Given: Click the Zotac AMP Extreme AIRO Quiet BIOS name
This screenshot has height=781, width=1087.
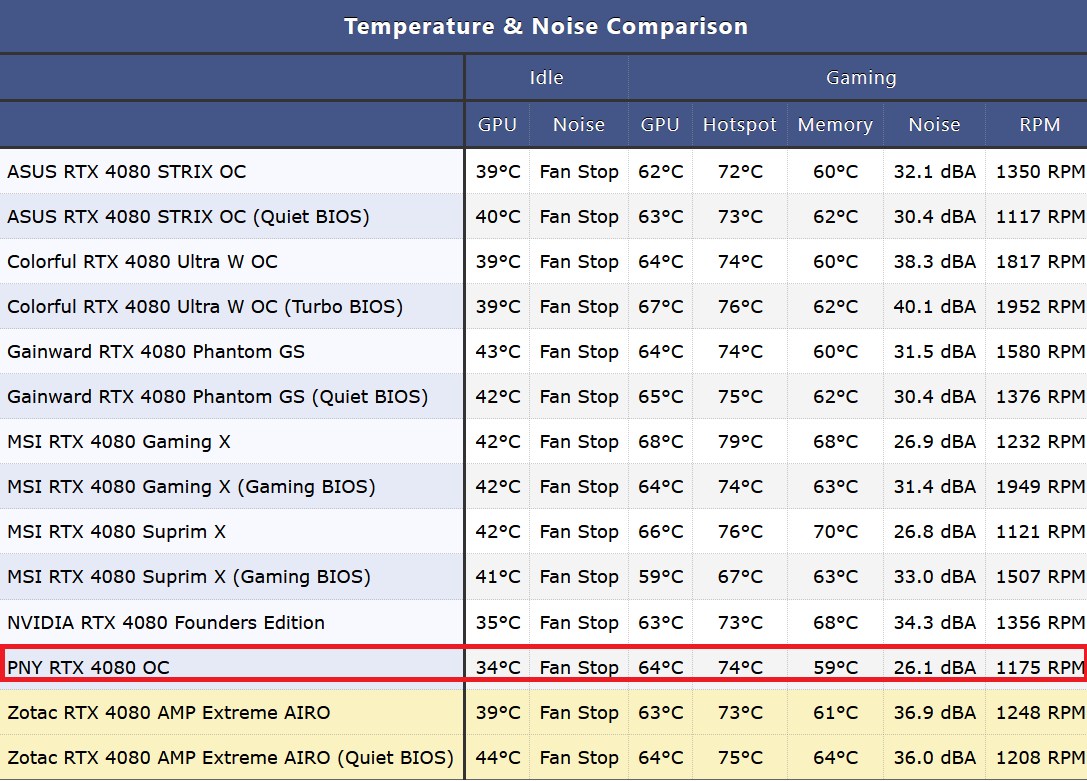Looking at the screenshot, I should (230, 758).
